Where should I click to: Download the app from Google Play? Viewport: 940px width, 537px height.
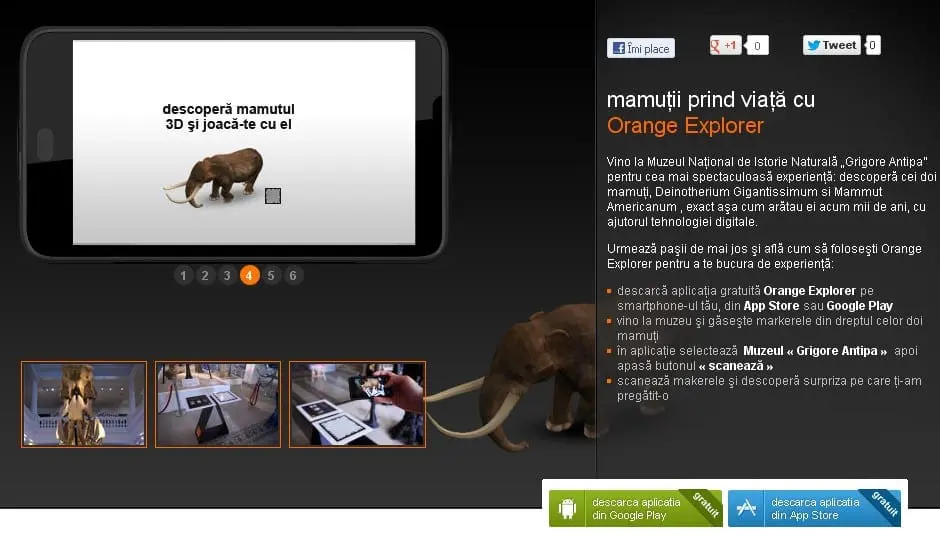(x=635, y=508)
